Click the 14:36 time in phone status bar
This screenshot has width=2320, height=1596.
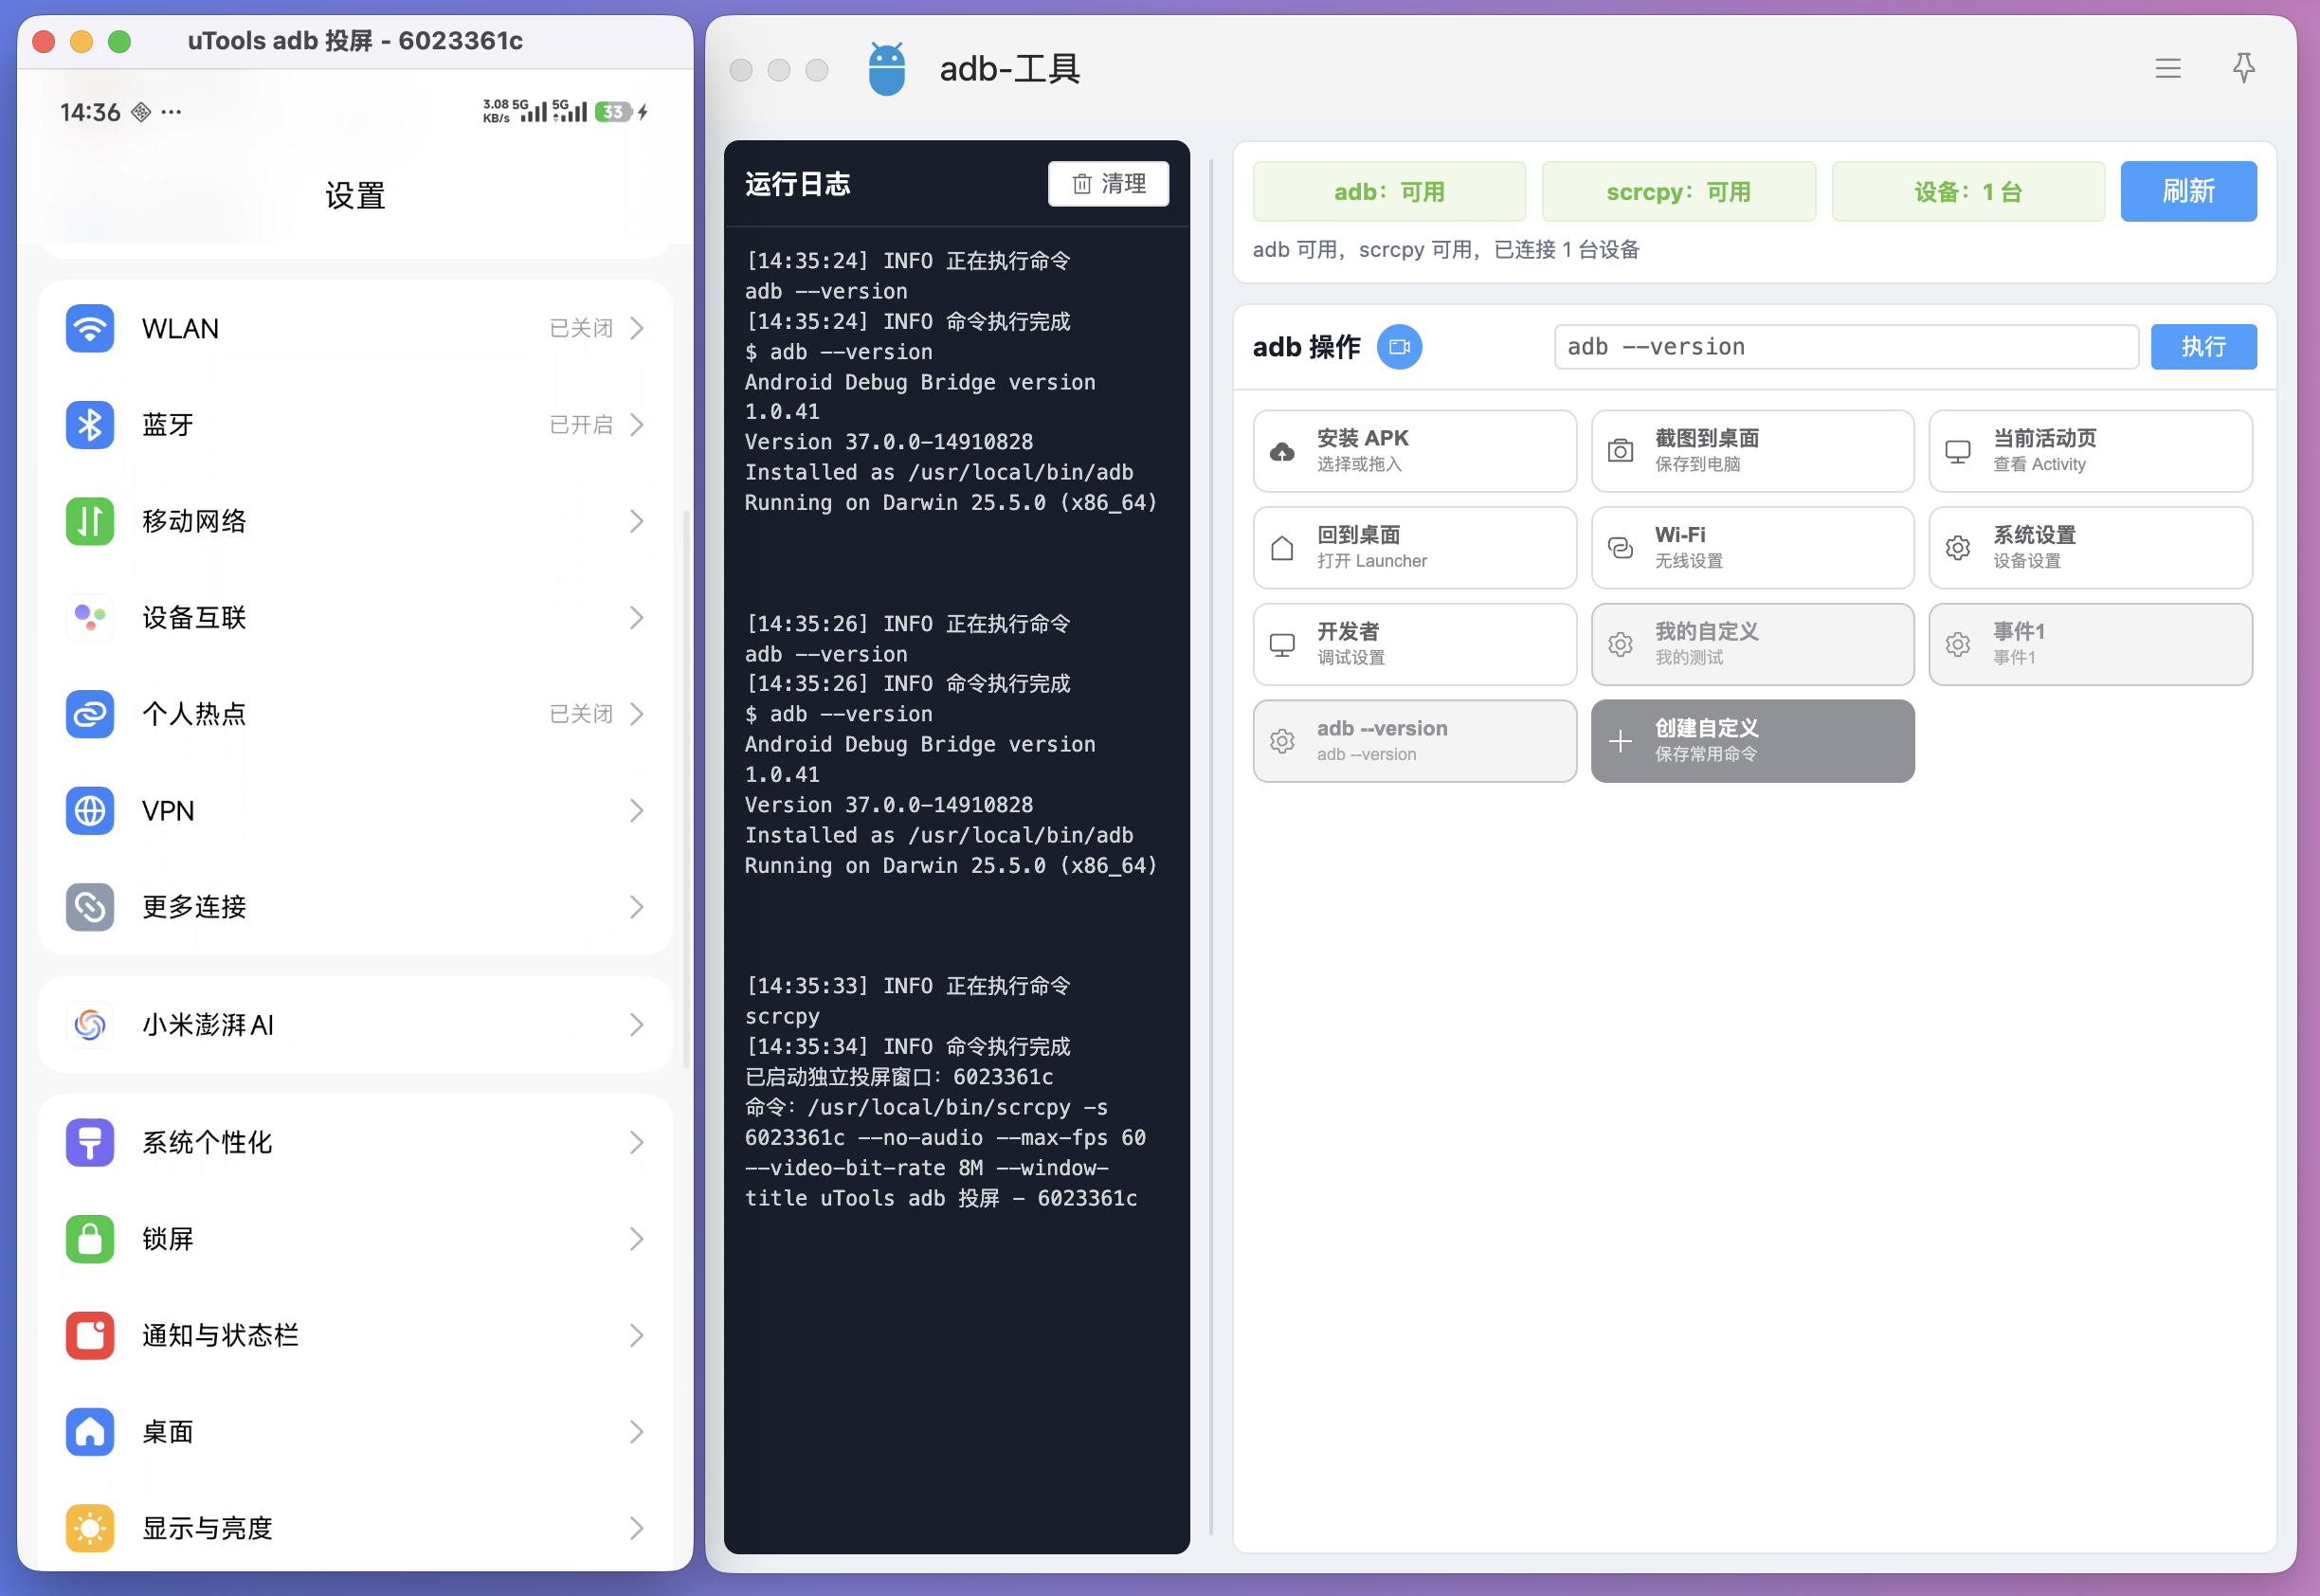tap(90, 112)
